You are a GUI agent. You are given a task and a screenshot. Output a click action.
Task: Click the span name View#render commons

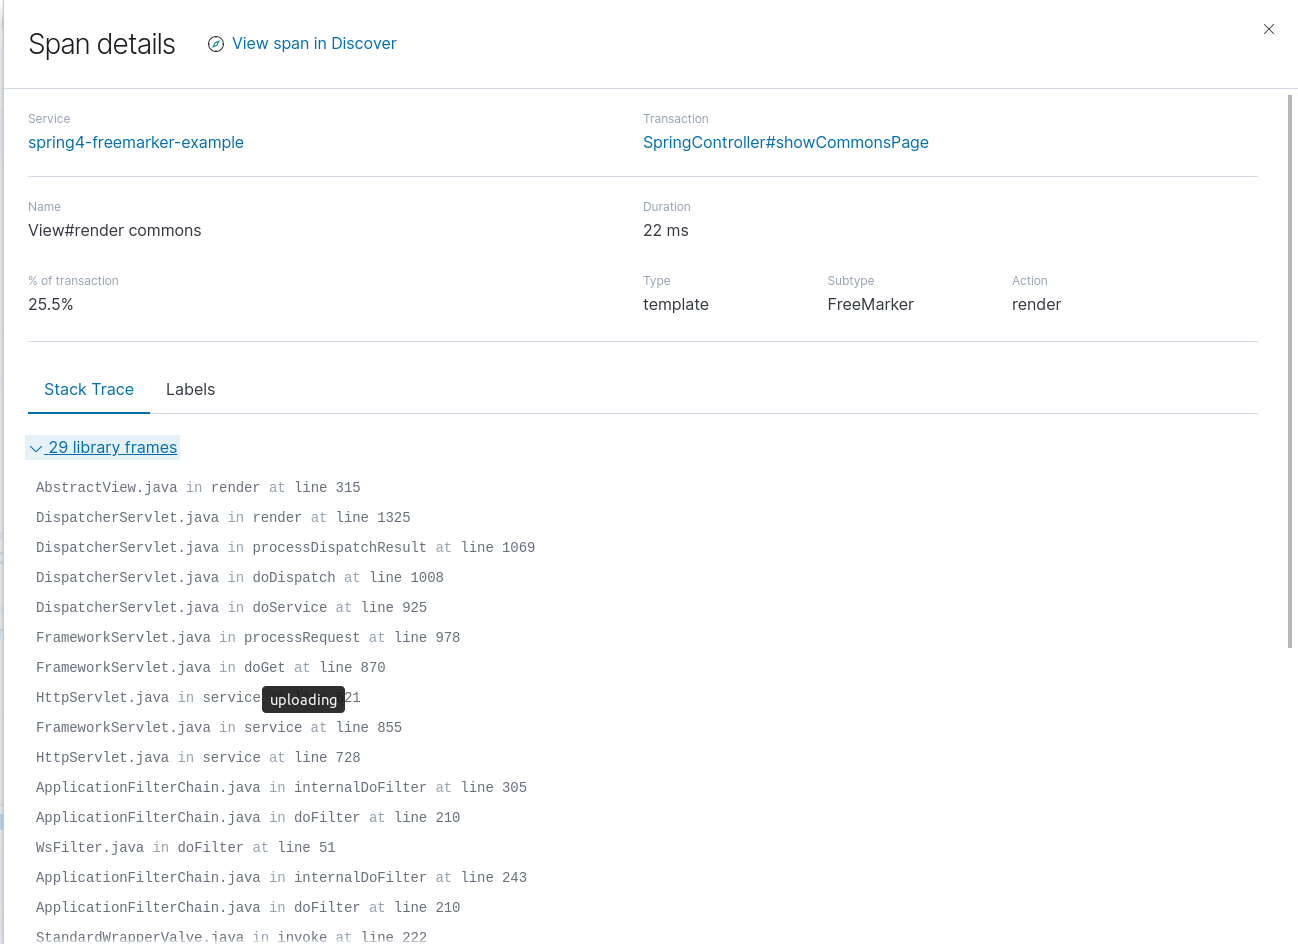115,230
